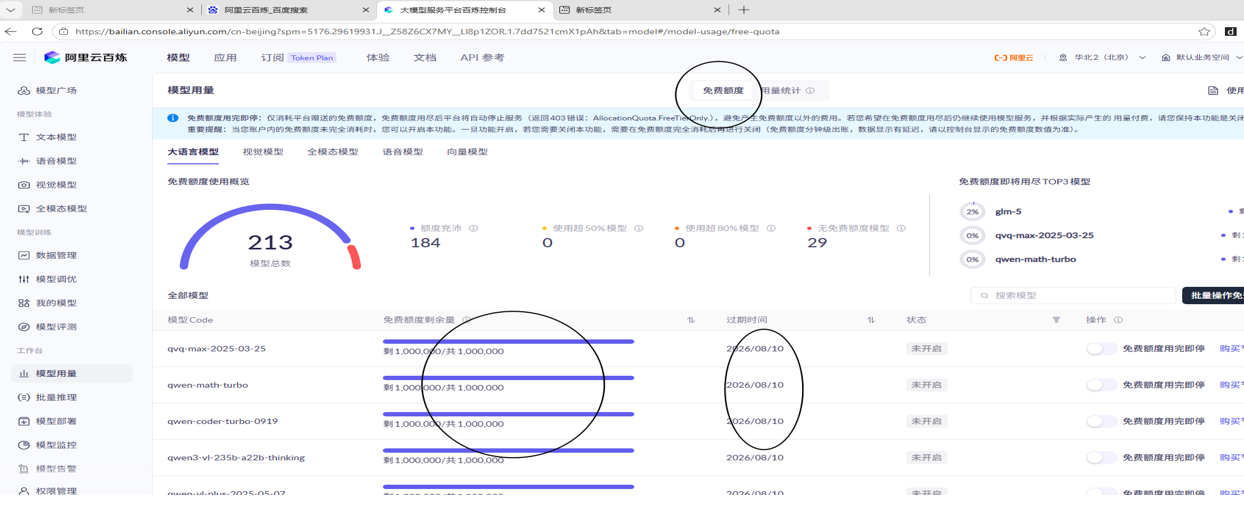Click the 模型部署 sidebar icon
The width and height of the screenshot is (1244, 509).
[x=24, y=421]
